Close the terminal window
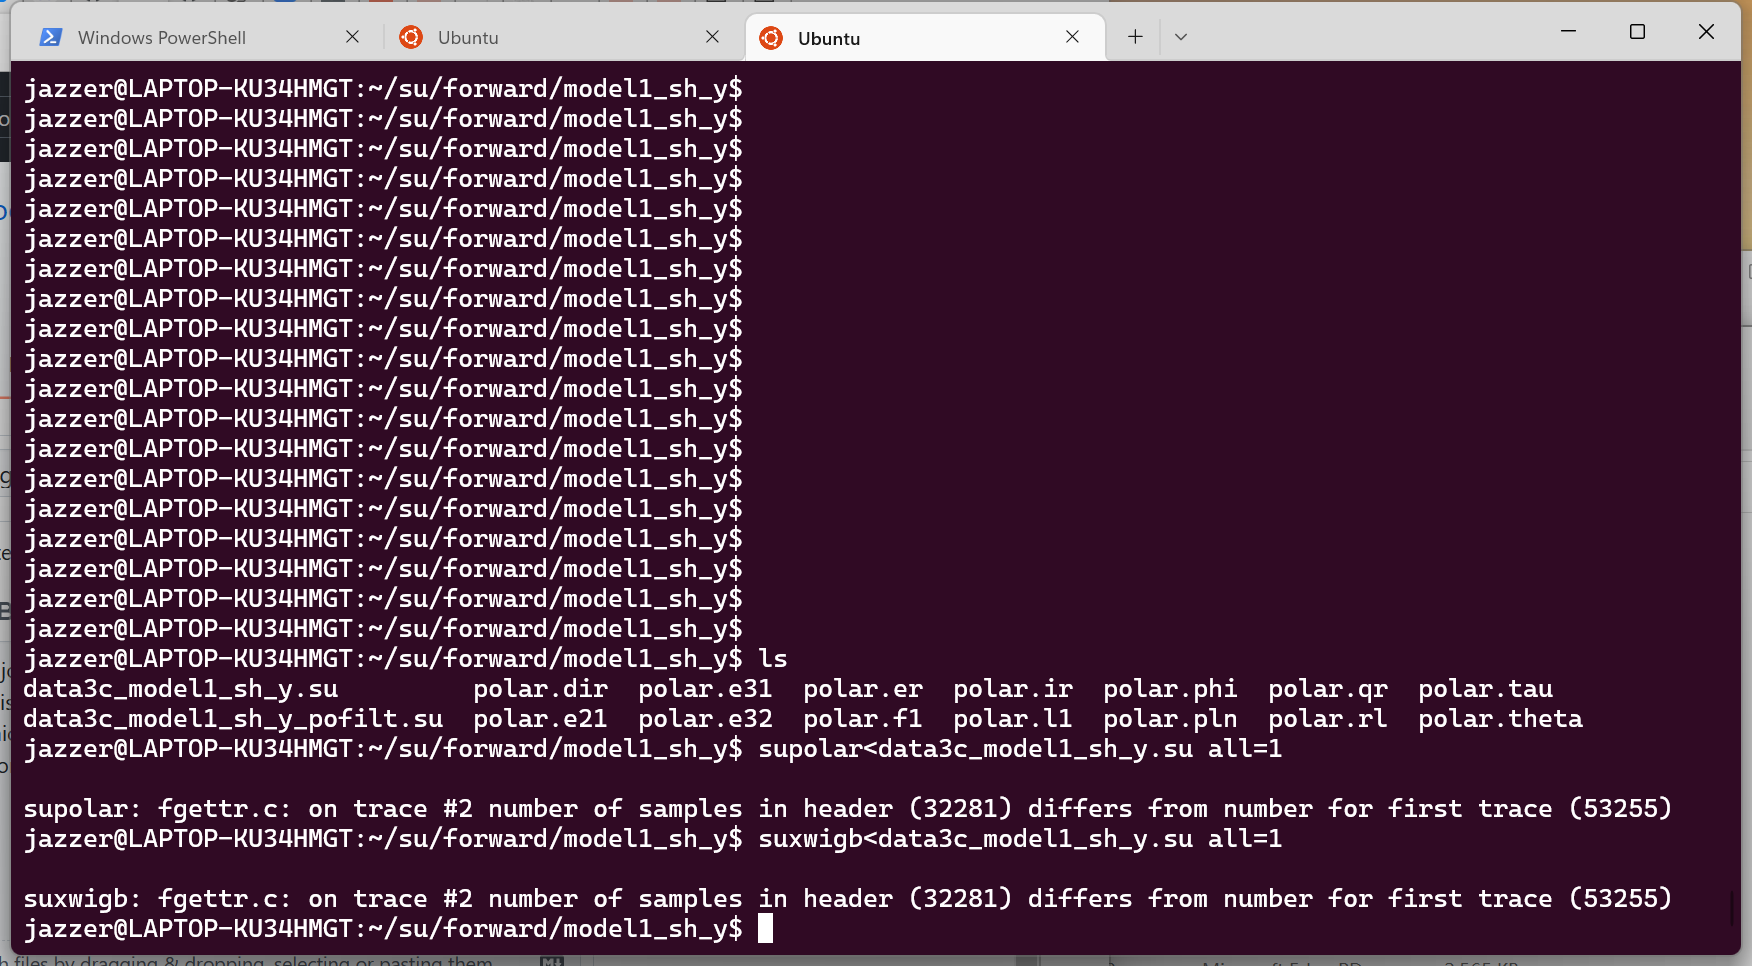Image resolution: width=1752 pixels, height=966 pixels. (x=1706, y=32)
